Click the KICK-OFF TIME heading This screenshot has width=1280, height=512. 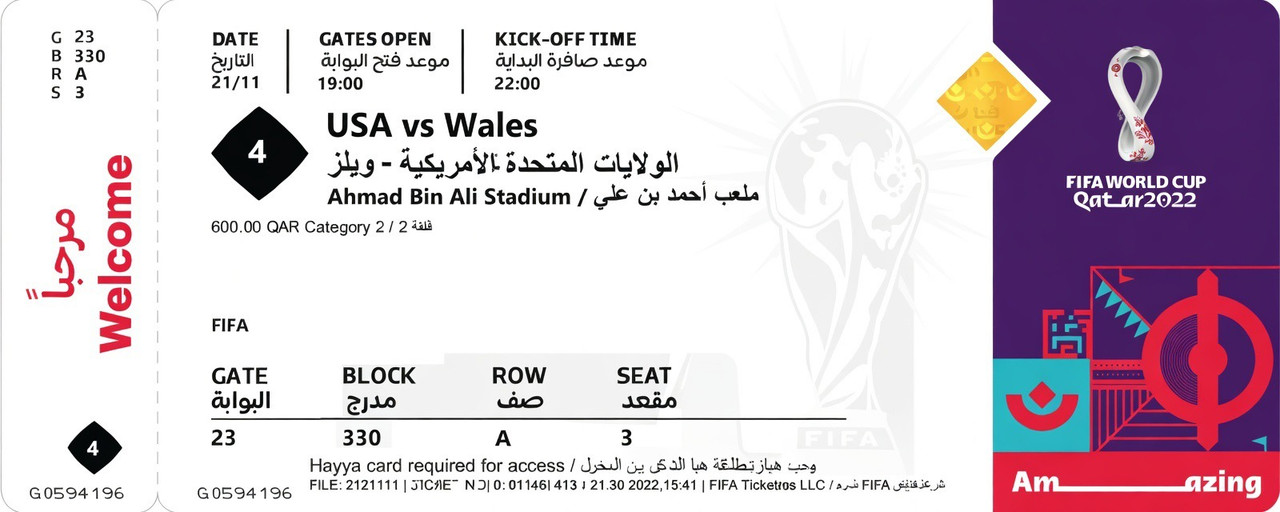pyautogui.click(x=565, y=40)
